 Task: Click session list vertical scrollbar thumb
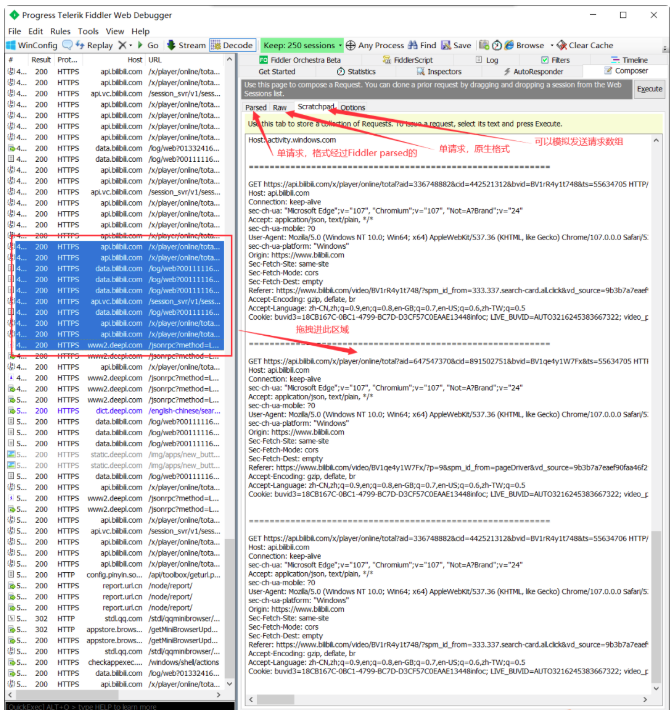click(x=230, y=608)
